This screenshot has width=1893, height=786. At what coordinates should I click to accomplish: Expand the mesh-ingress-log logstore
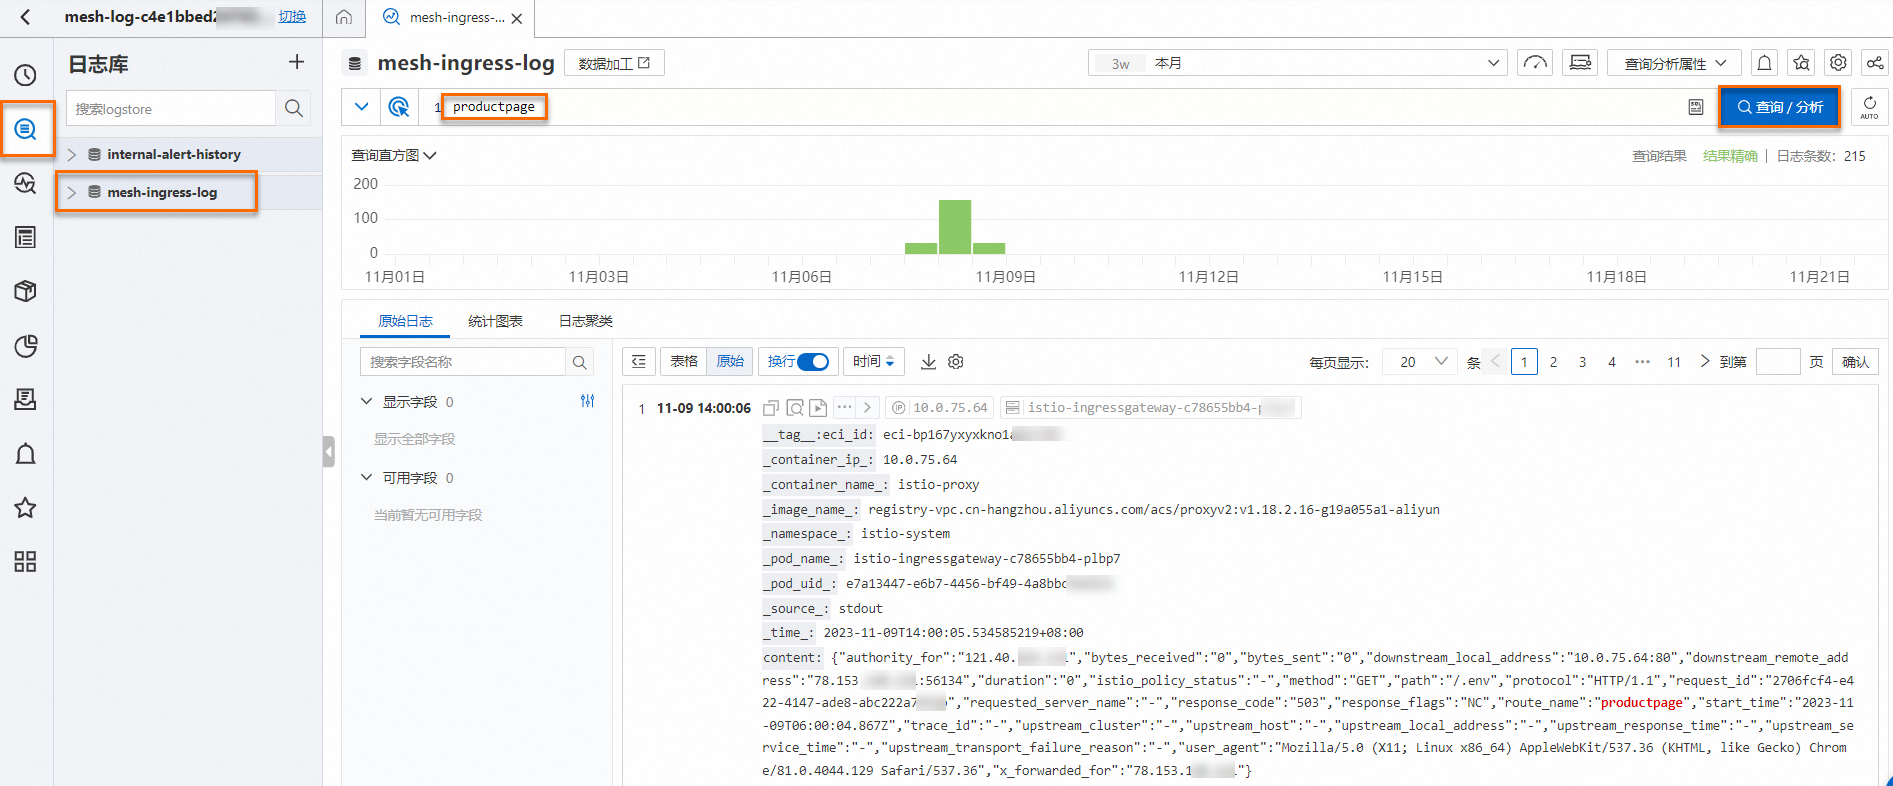click(x=71, y=192)
